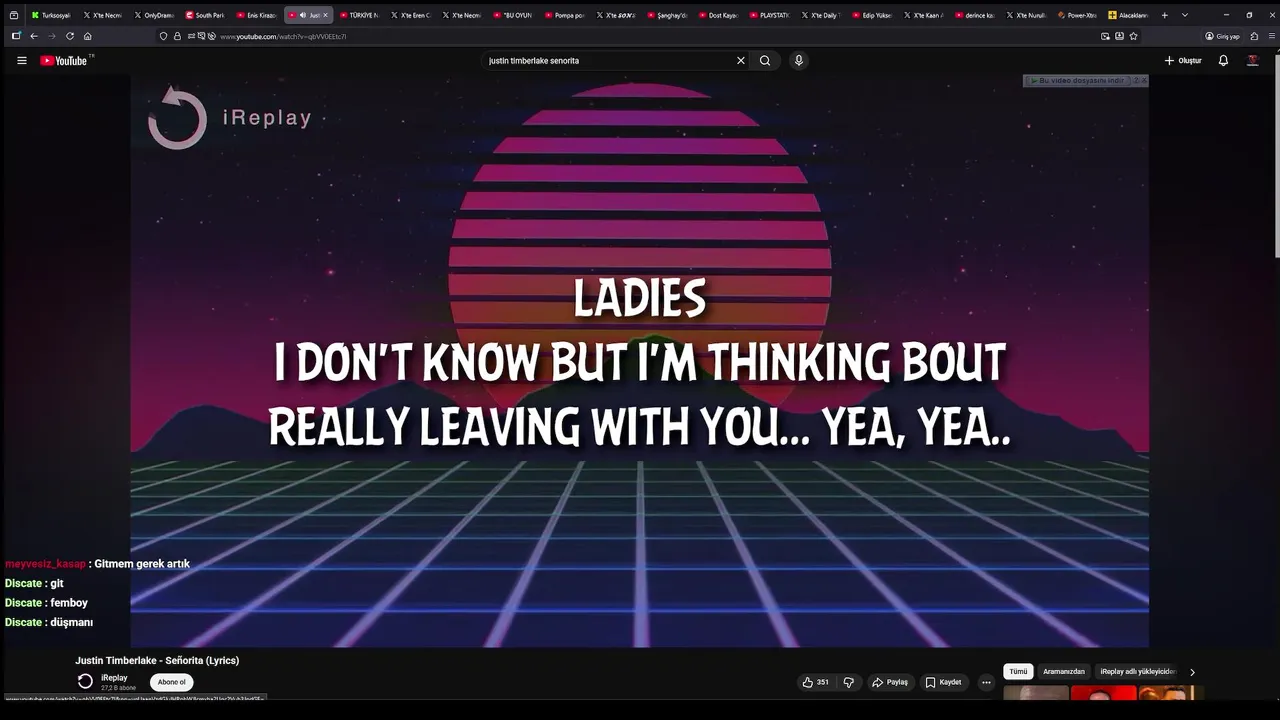Run search with magnifier button
Image resolution: width=1280 pixels, height=720 pixels.
[x=765, y=61]
